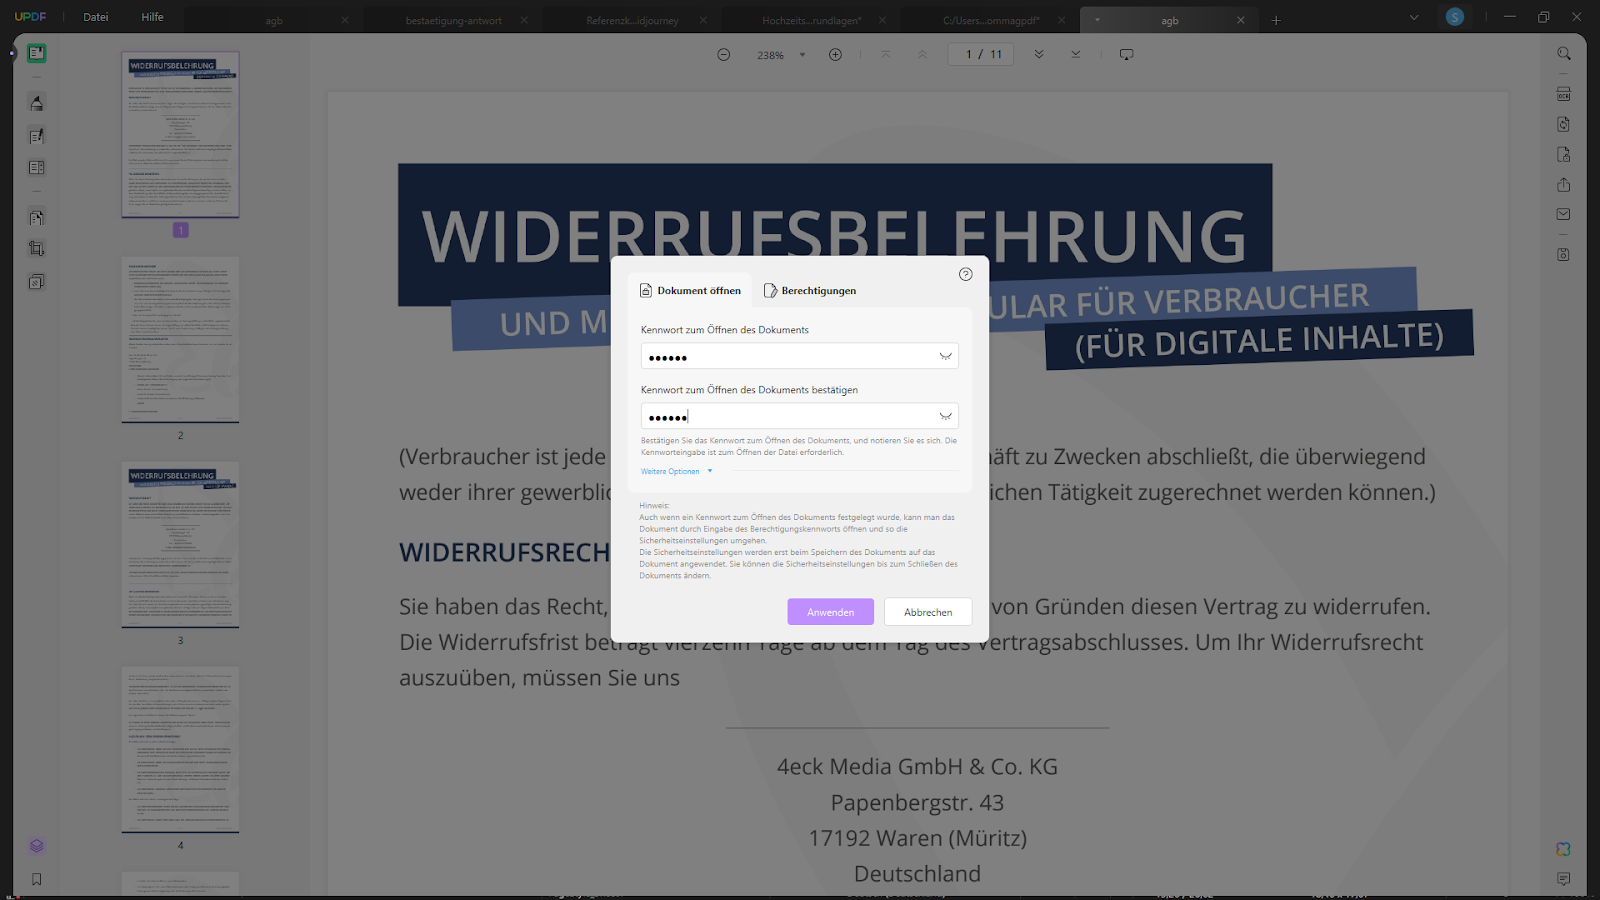The width and height of the screenshot is (1600, 900).
Task: Close the Hochzeits...rundlagen tab
Action: click(x=882, y=20)
